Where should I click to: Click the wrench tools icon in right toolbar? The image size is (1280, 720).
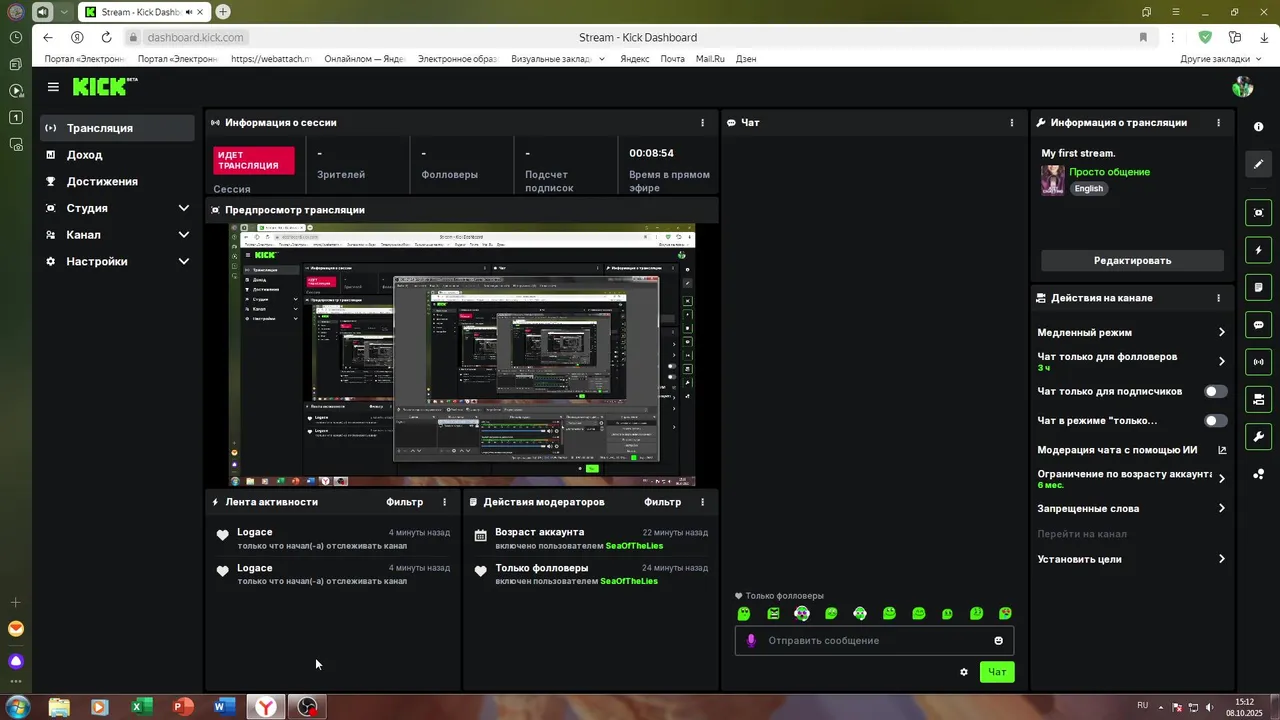pyautogui.click(x=1259, y=437)
